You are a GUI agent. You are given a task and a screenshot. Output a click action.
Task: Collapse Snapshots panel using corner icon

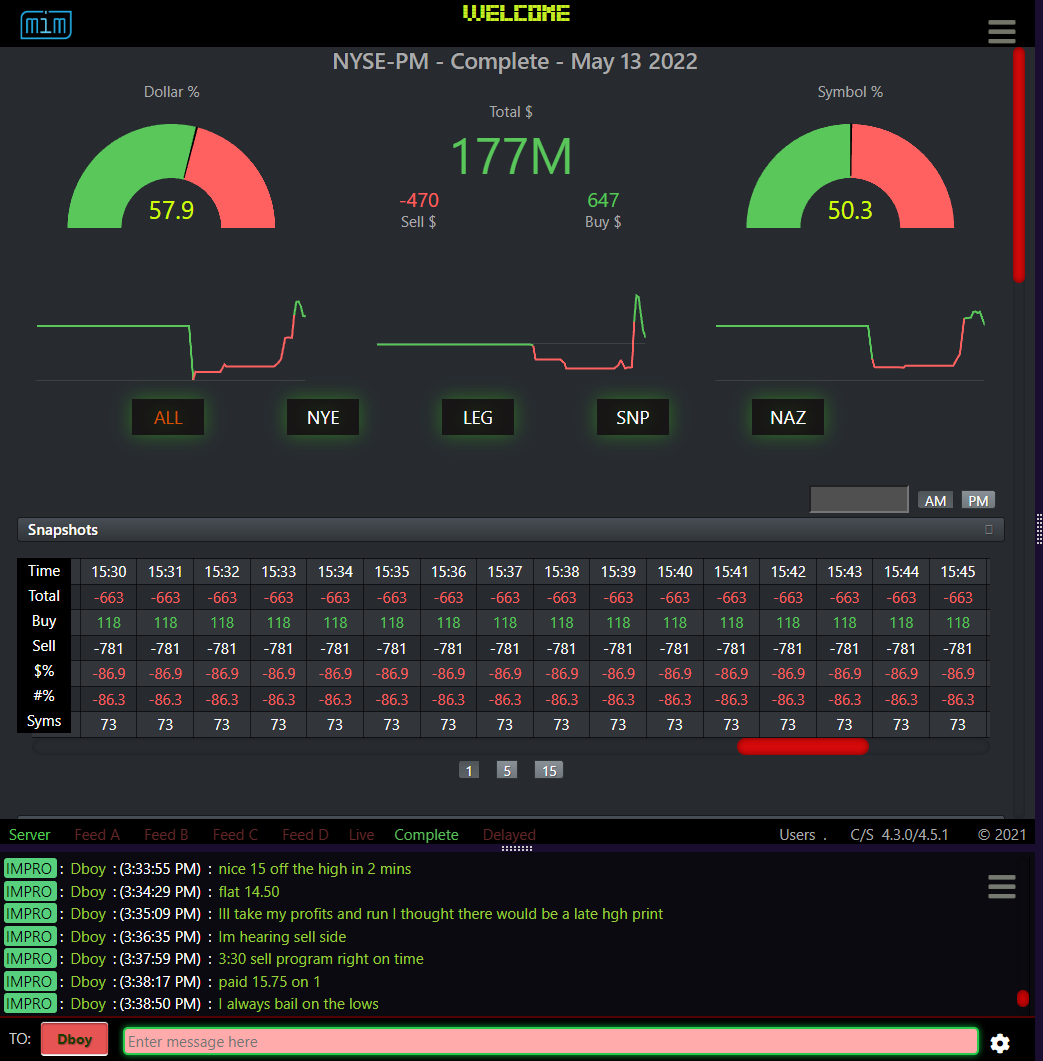[989, 530]
